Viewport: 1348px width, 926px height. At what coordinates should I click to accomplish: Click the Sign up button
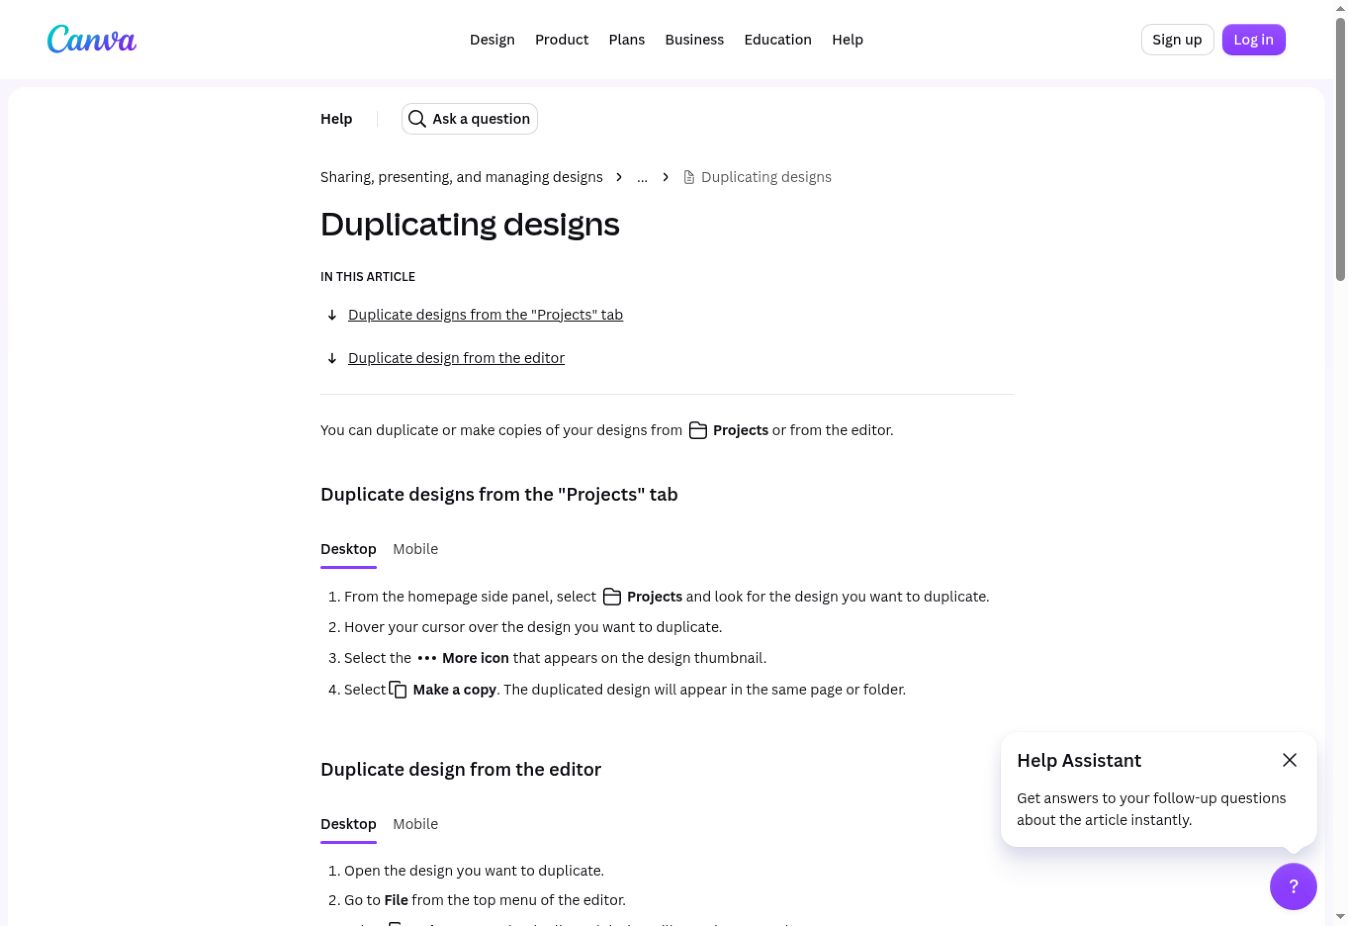[1177, 40]
